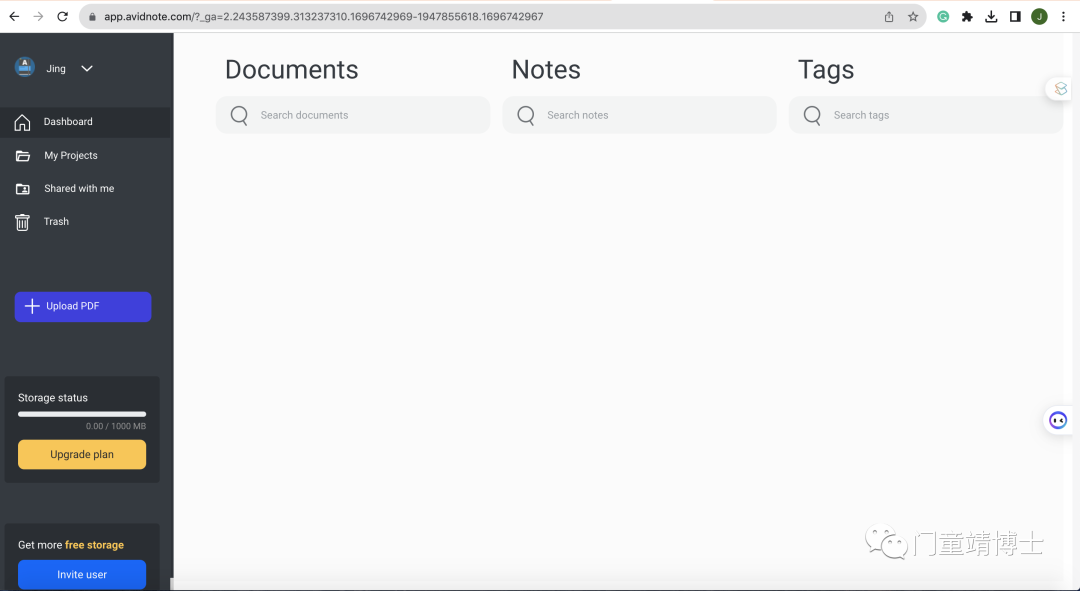Screen dimensions: 1080x591
Task: Click the Dashboard home icon
Action: point(22,123)
